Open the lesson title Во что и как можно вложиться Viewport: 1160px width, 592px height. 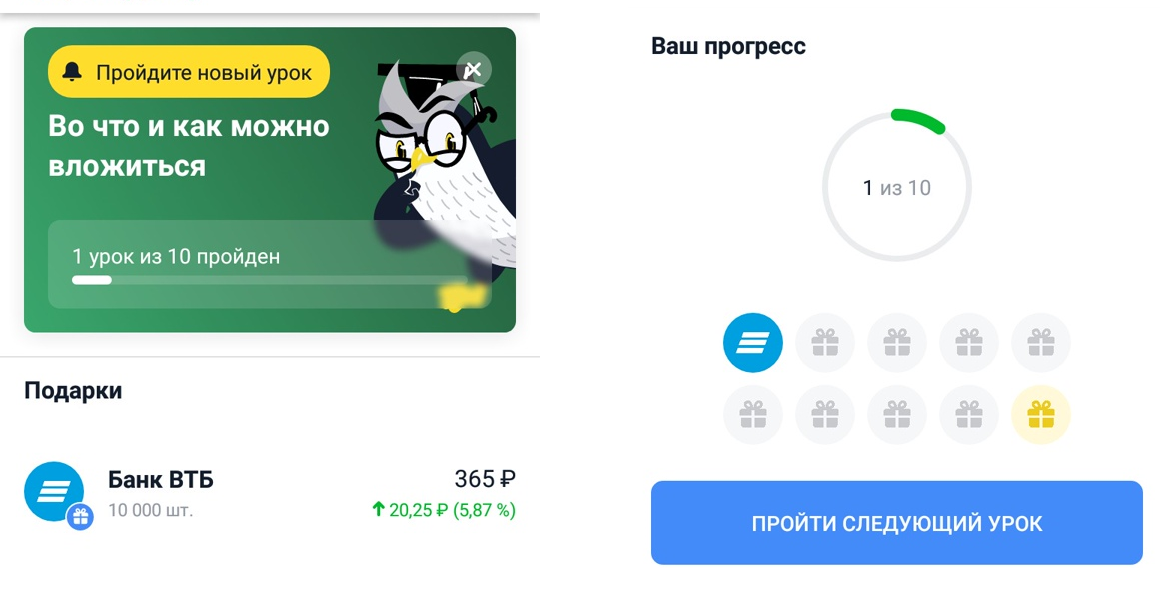coord(189,146)
